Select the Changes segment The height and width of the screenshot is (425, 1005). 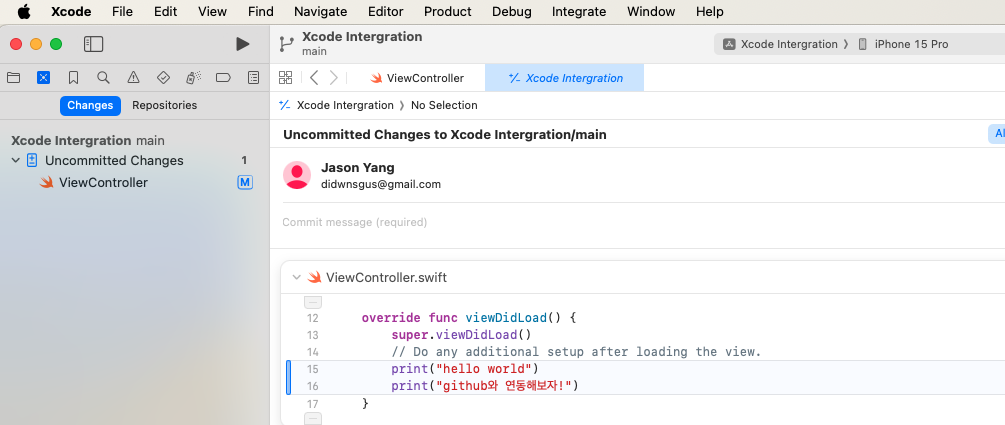click(90, 105)
